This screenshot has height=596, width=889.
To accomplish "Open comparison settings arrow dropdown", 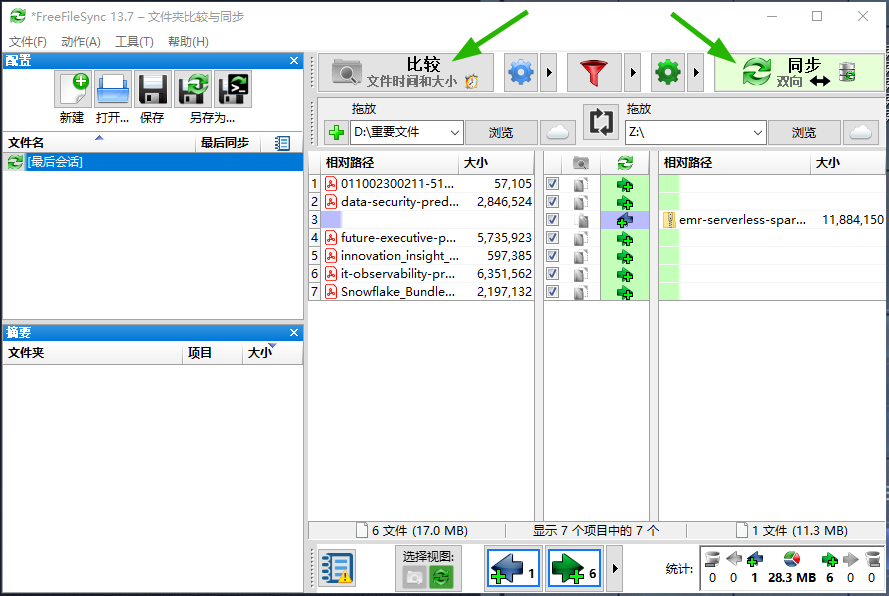I will point(548,73).
